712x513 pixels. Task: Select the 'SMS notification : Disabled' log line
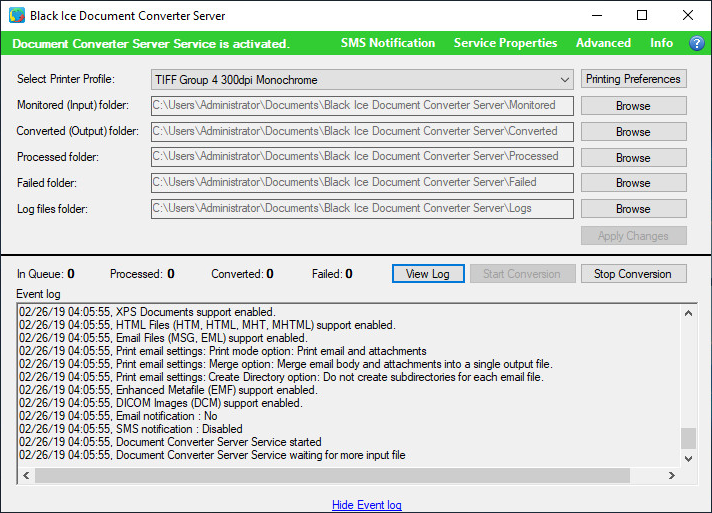(131, 429)
